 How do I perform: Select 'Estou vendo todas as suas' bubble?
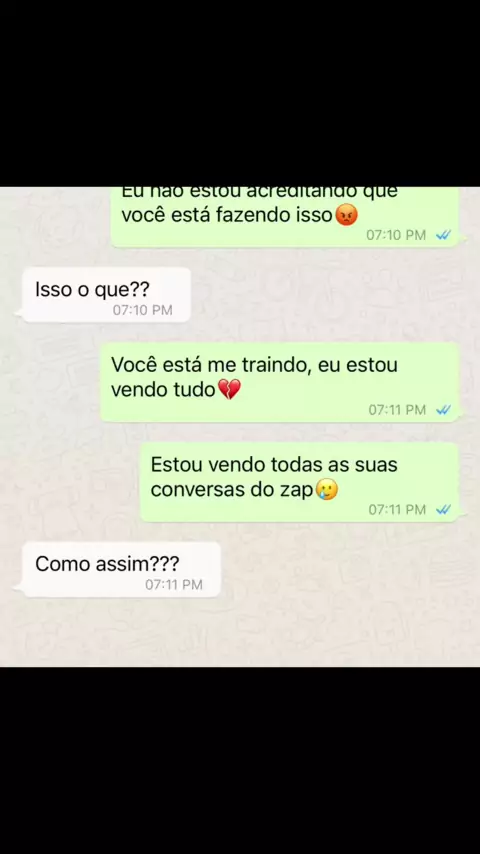point(300,482)
